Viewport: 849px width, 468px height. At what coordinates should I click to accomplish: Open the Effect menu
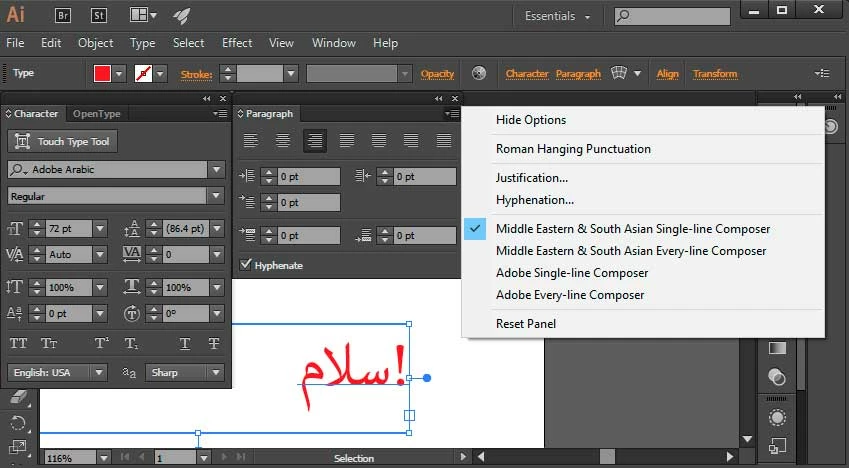coord(237,43)
